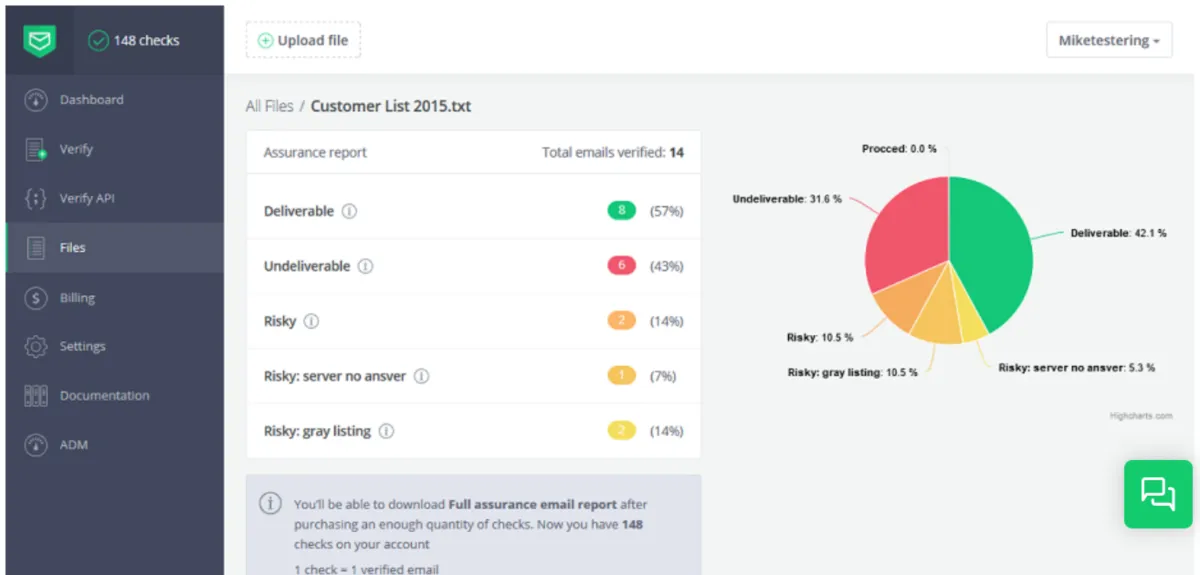Click the 148 checks counter
The height and width of the screenshot is (575, 1200).
pyautogui.click(x=134, y=41)
